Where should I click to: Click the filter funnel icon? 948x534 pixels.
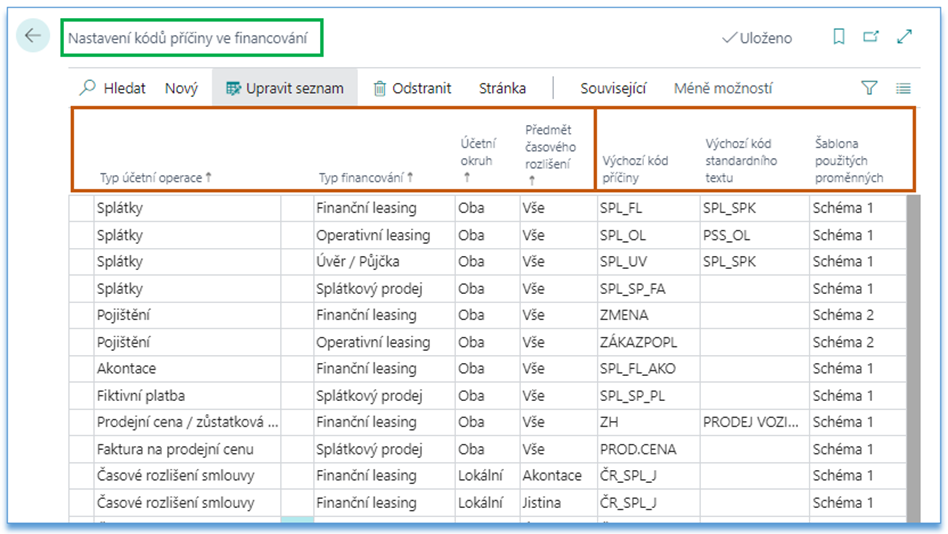coord(869,88)
